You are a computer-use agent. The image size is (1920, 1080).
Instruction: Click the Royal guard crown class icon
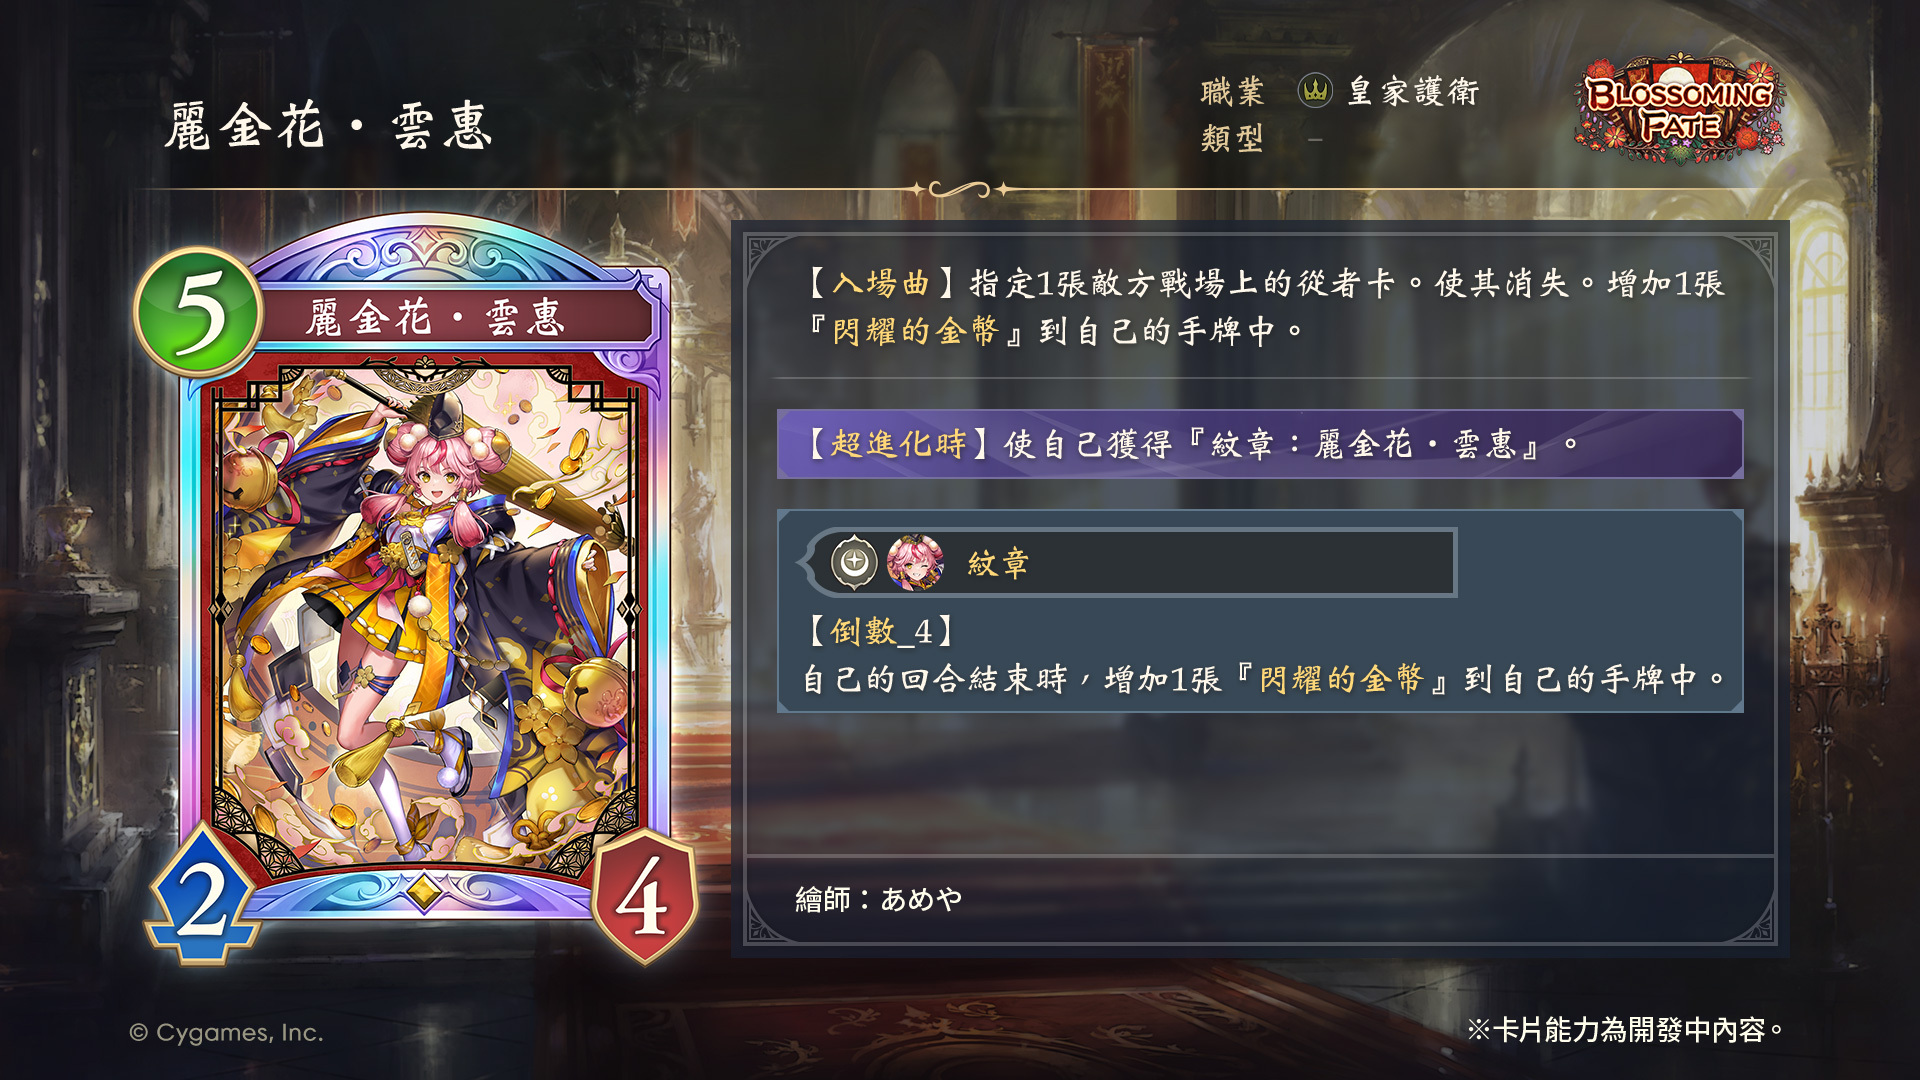[x=1315, y=91]
